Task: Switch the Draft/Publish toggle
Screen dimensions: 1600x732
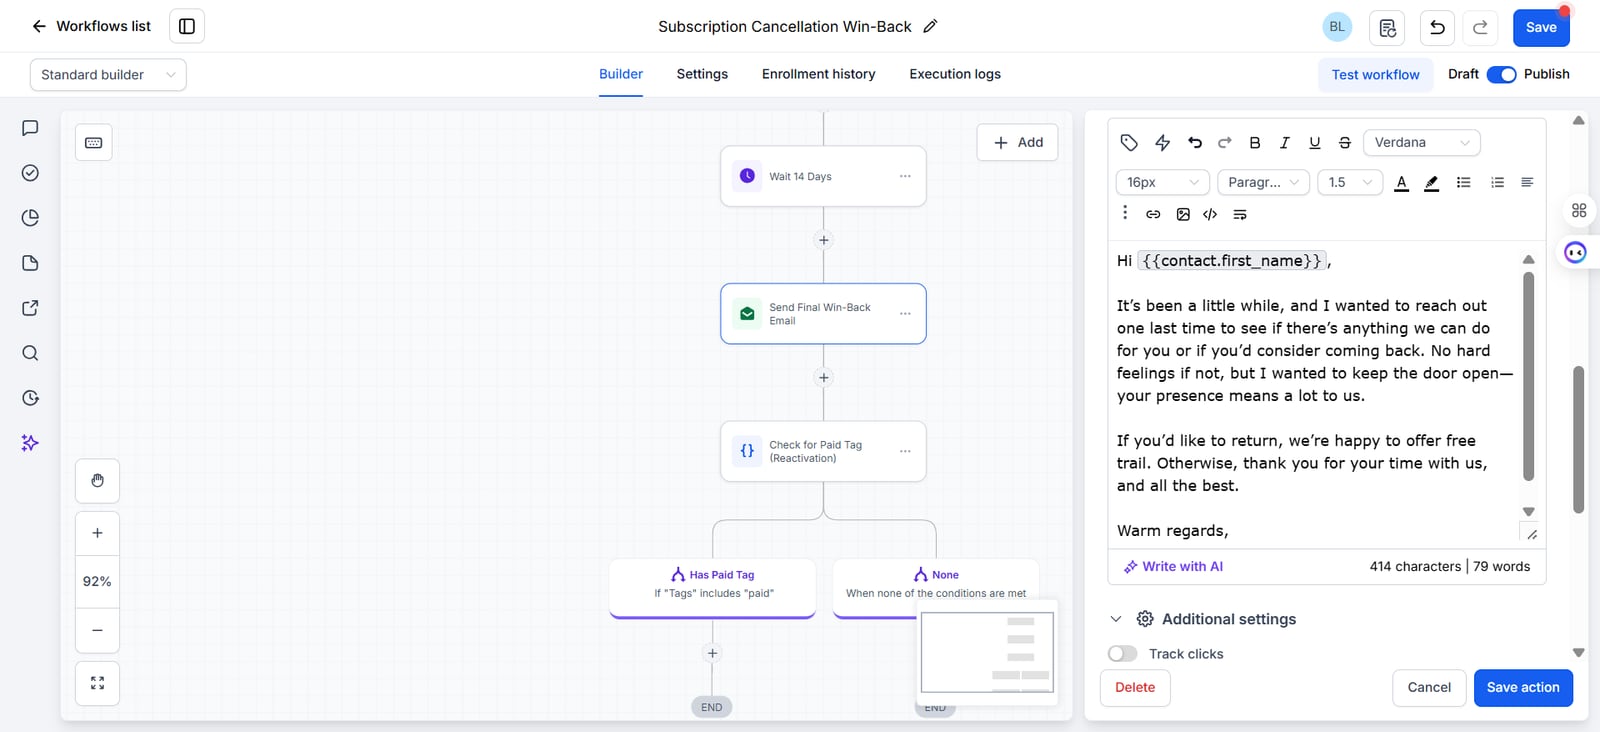Action: click(x=1501, y=74)
